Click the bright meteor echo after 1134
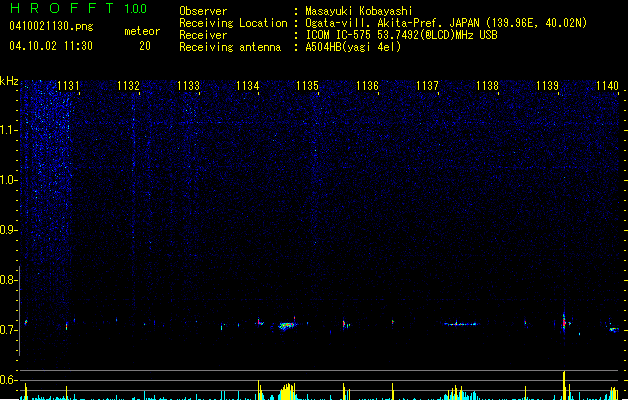The height and width of the screenshot is (400, 629). point(286,325)
